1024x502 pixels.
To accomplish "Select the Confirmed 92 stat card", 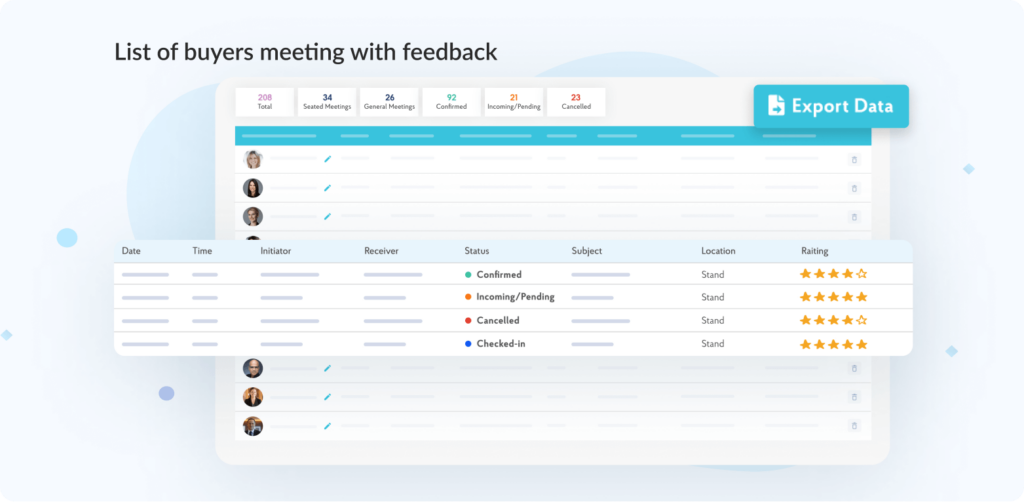I will (451, 102).
